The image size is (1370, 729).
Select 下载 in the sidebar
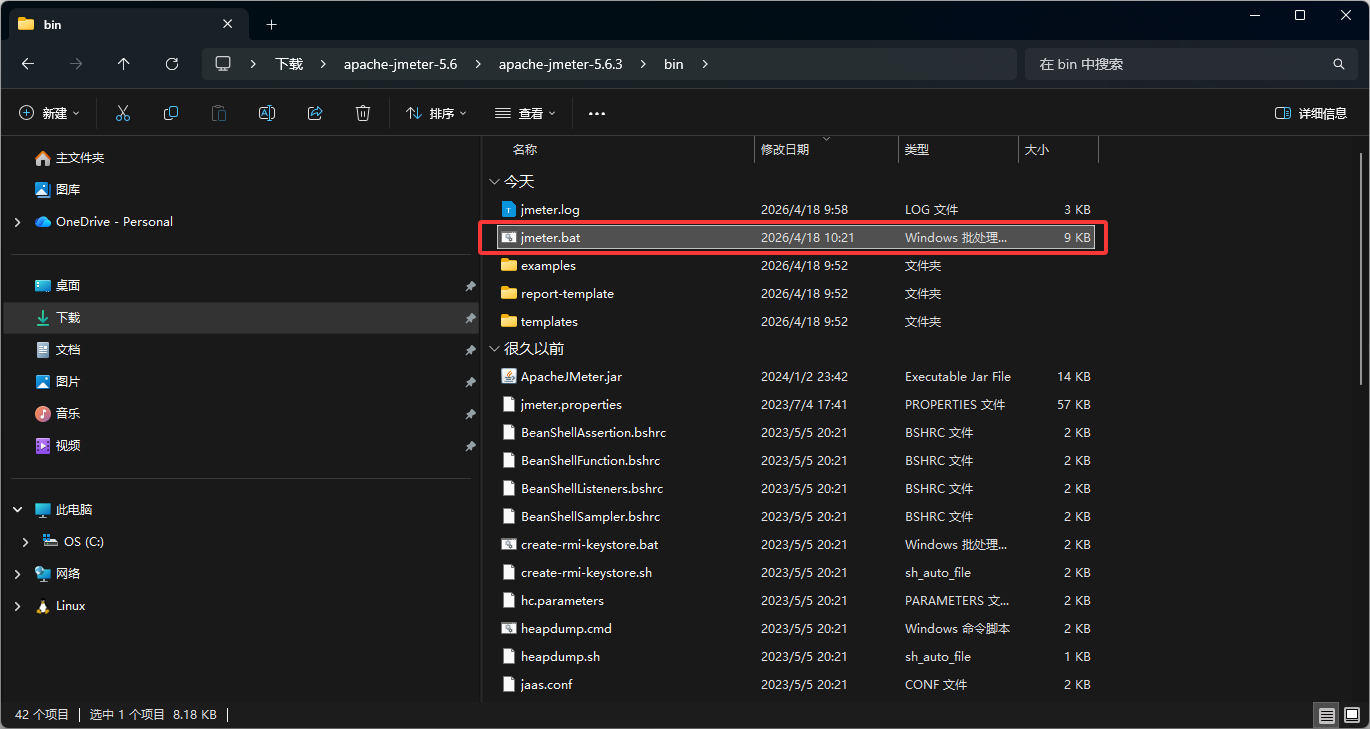[240, 318]
